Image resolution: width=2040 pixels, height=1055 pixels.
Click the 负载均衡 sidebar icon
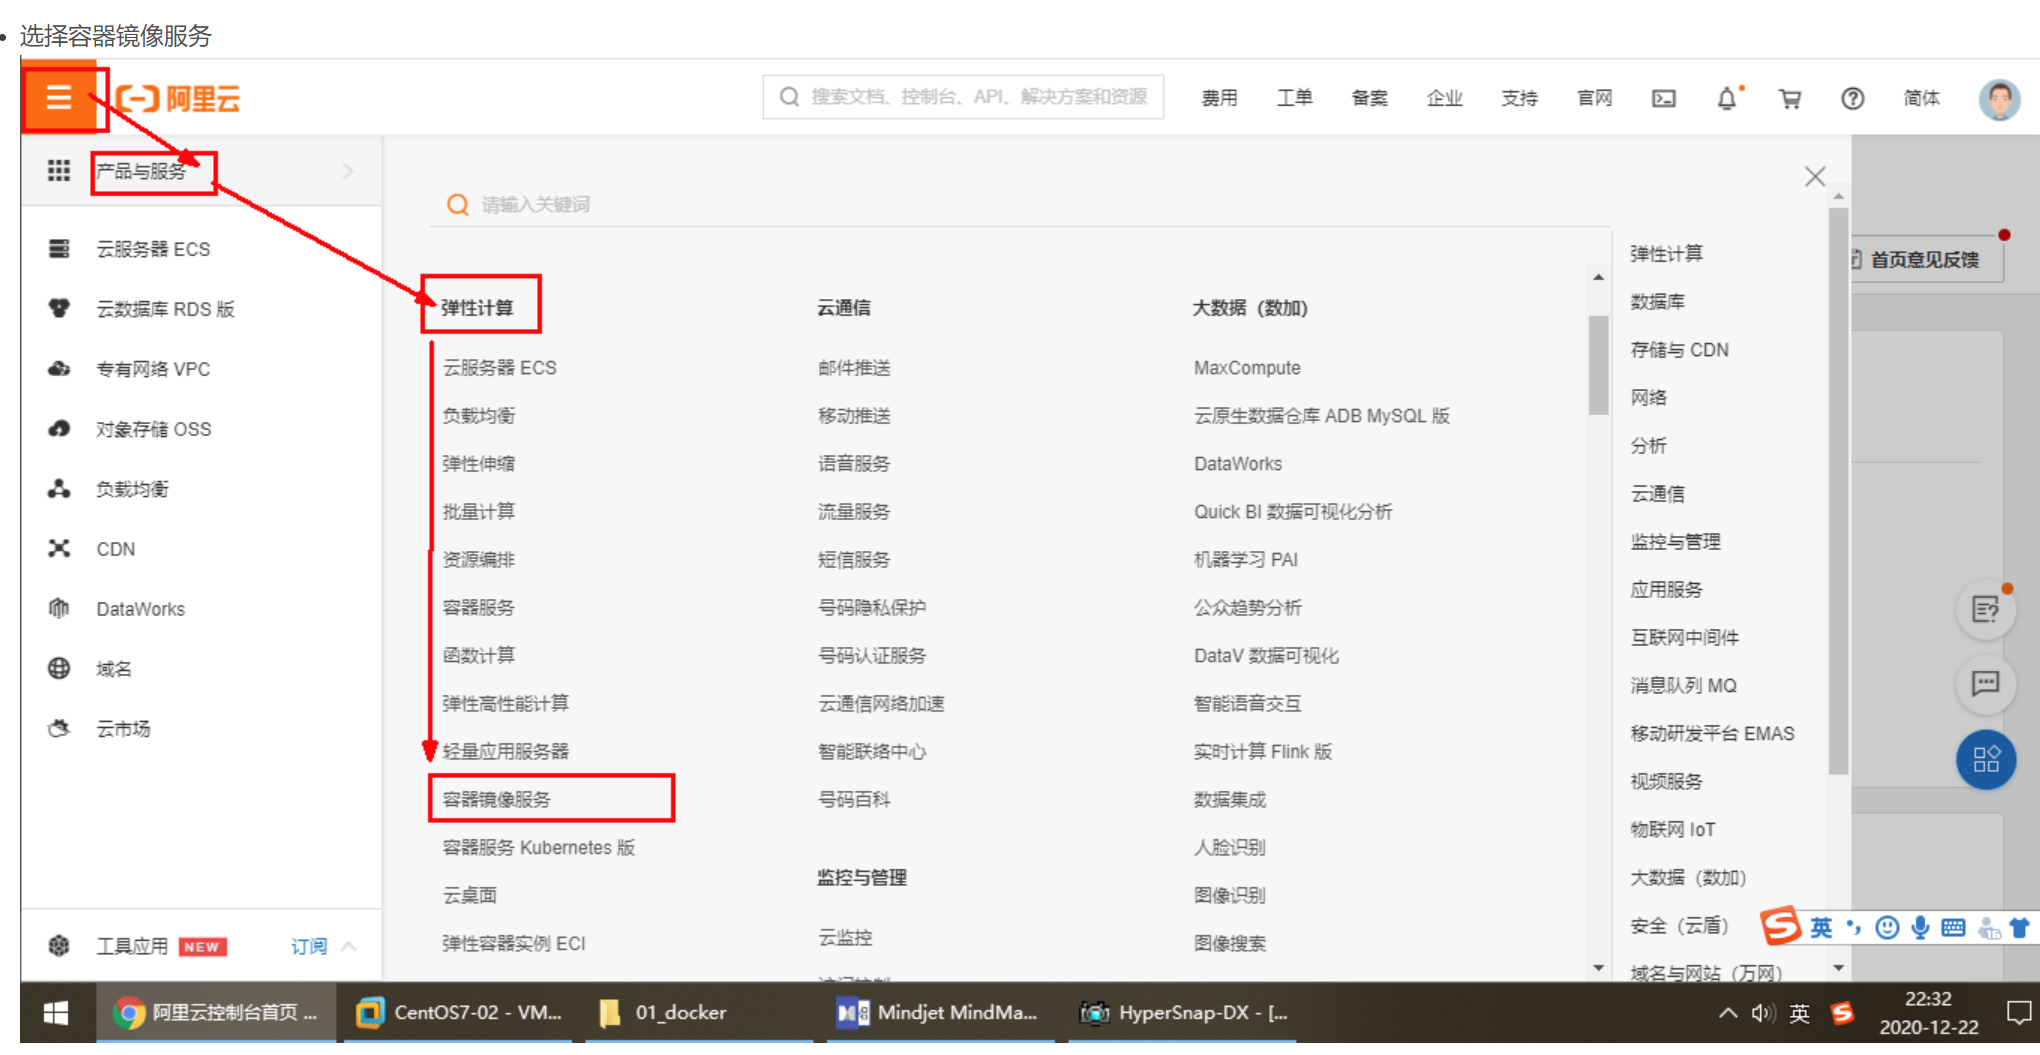(59, 489)
